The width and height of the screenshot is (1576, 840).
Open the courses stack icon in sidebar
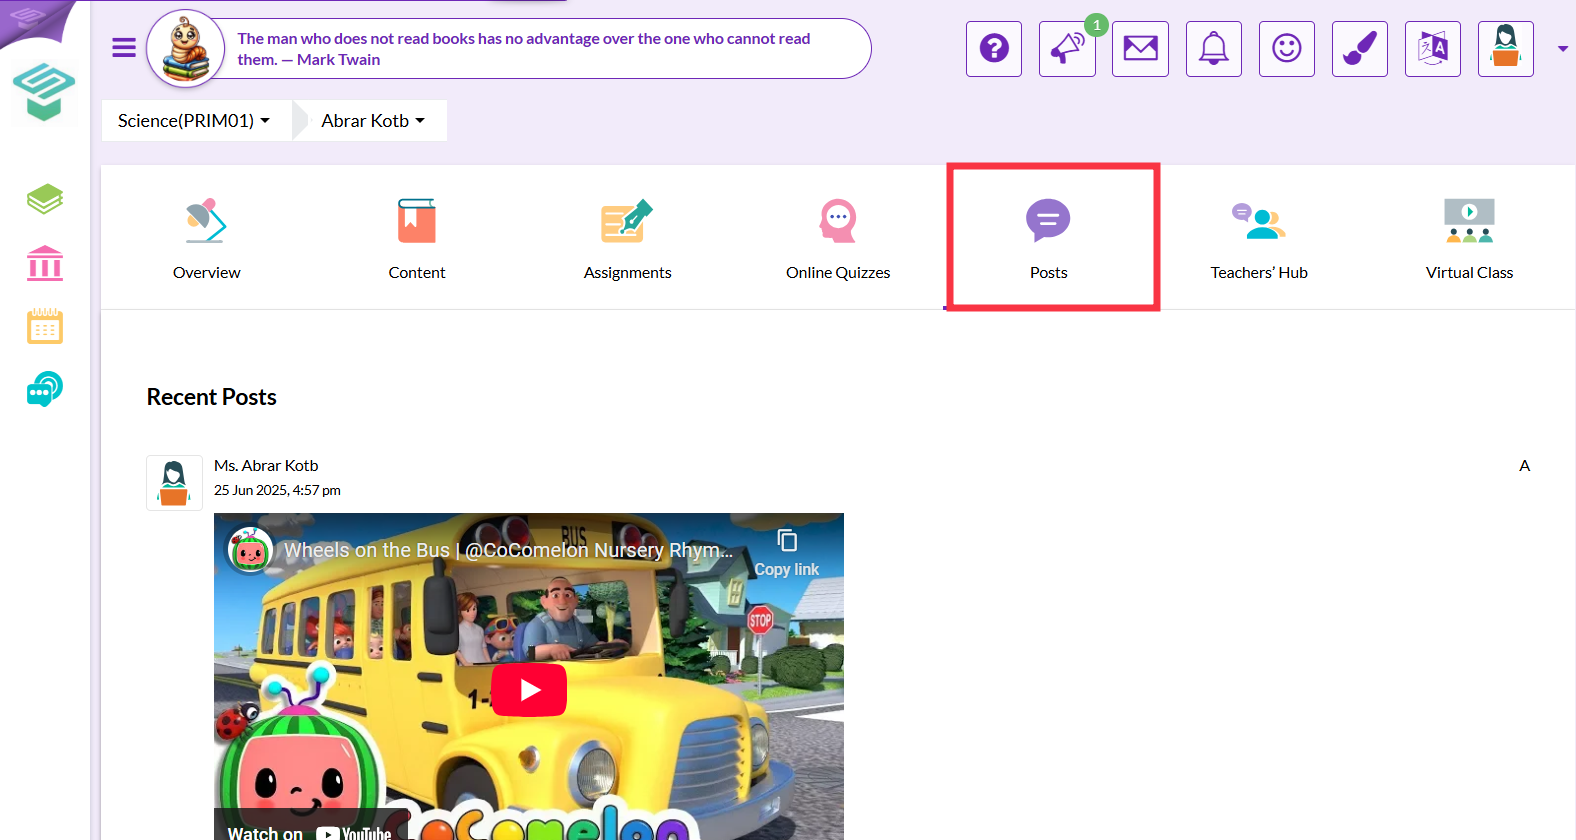tap(45, 199)
